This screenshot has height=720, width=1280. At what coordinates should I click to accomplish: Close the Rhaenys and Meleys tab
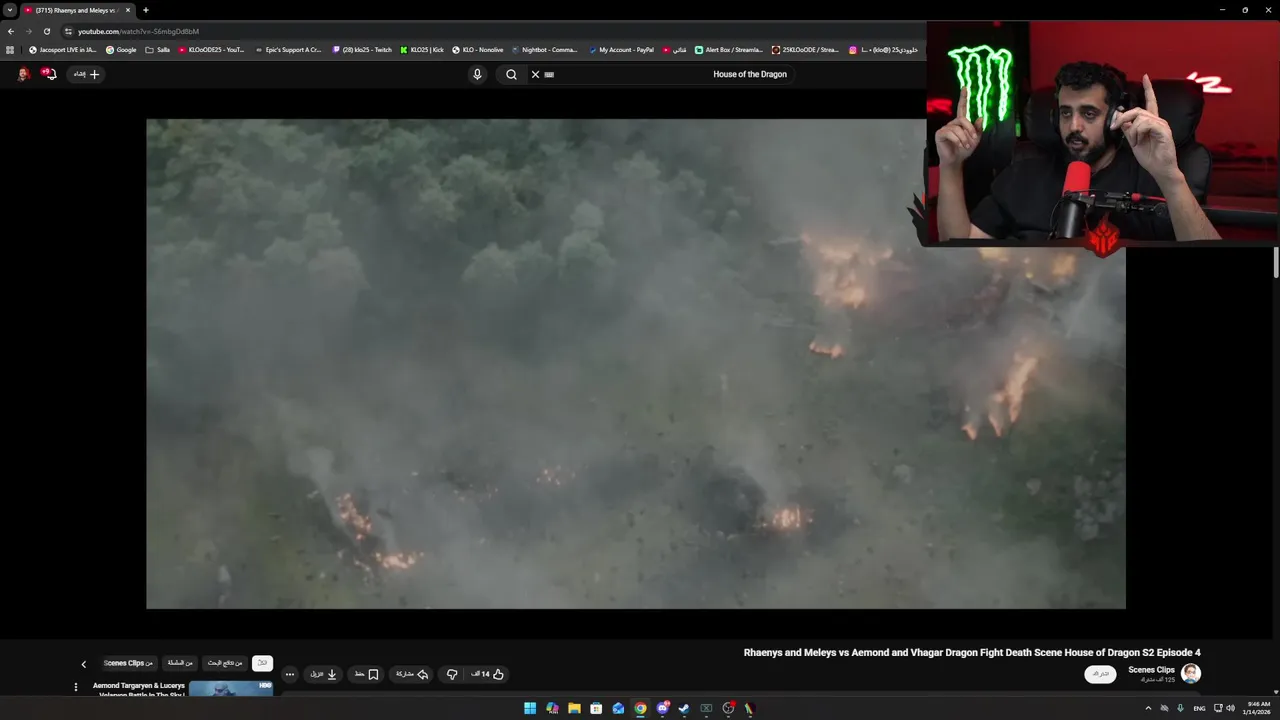[128, 10]
